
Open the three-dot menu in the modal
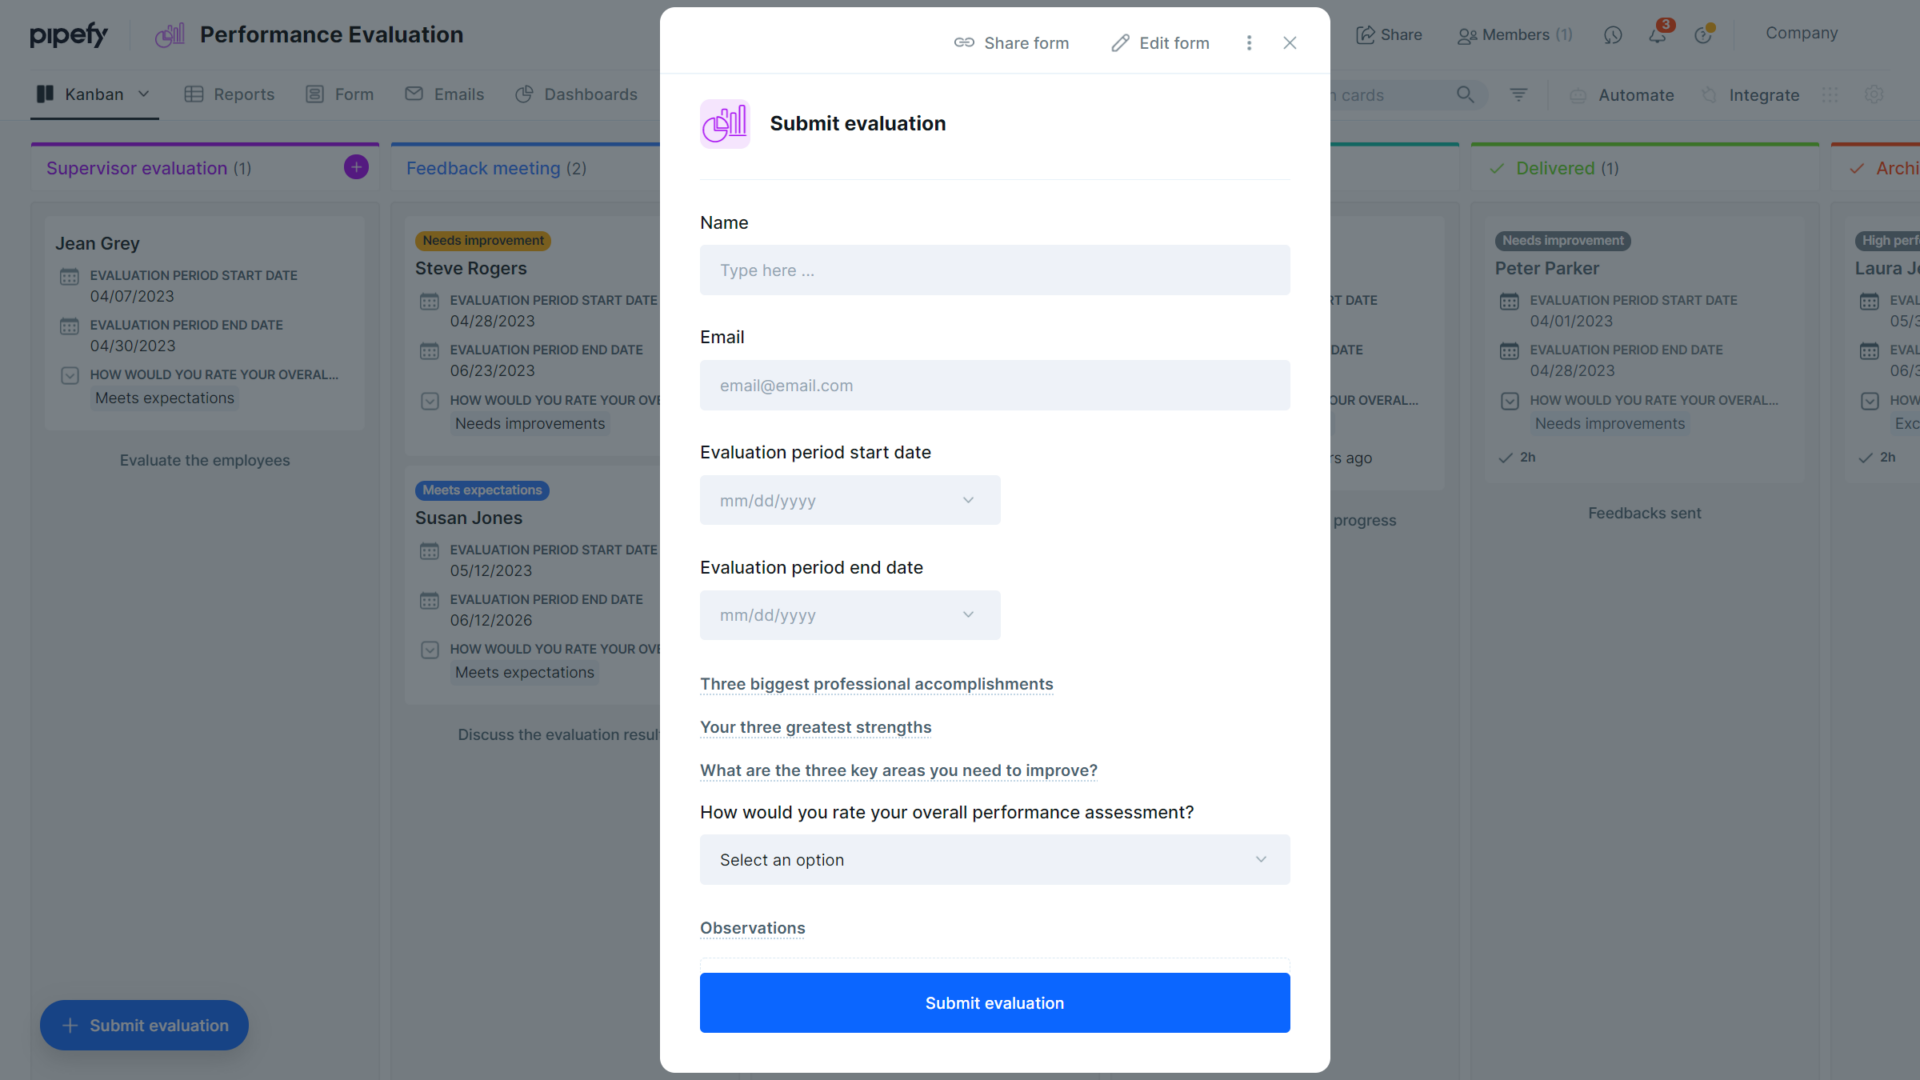coord(1249,43)
